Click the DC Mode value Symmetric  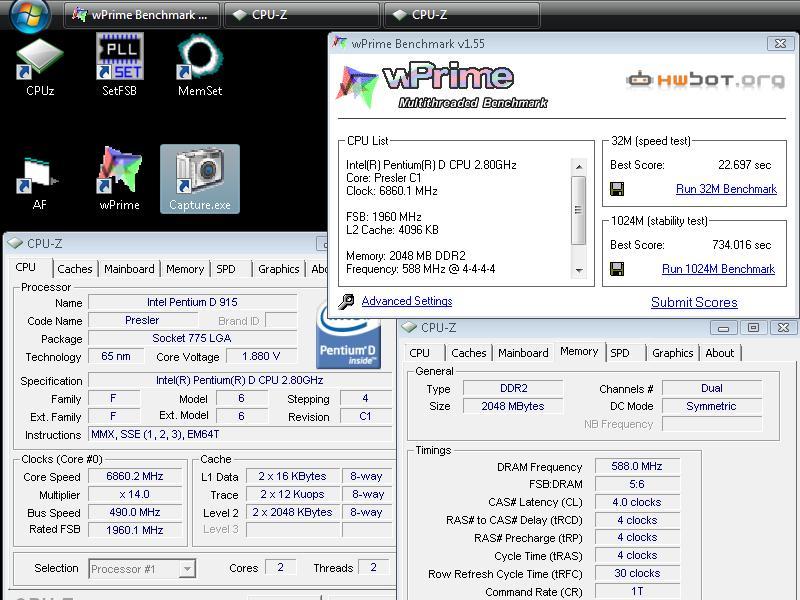(712, 406)
